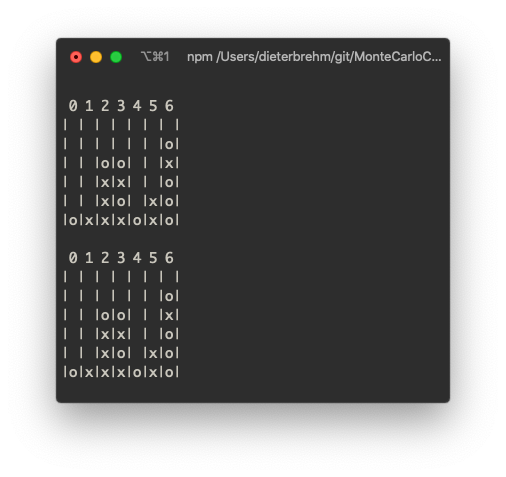Viewport: 506px width, 477px height.
Task: Click the yellow minimize window button
Action: 96,57
